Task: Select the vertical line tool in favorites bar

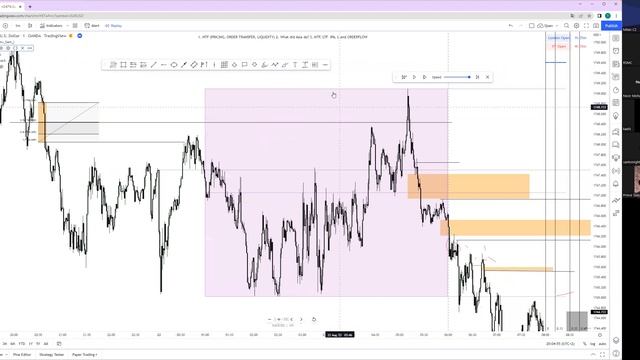Action: point(214,65)
